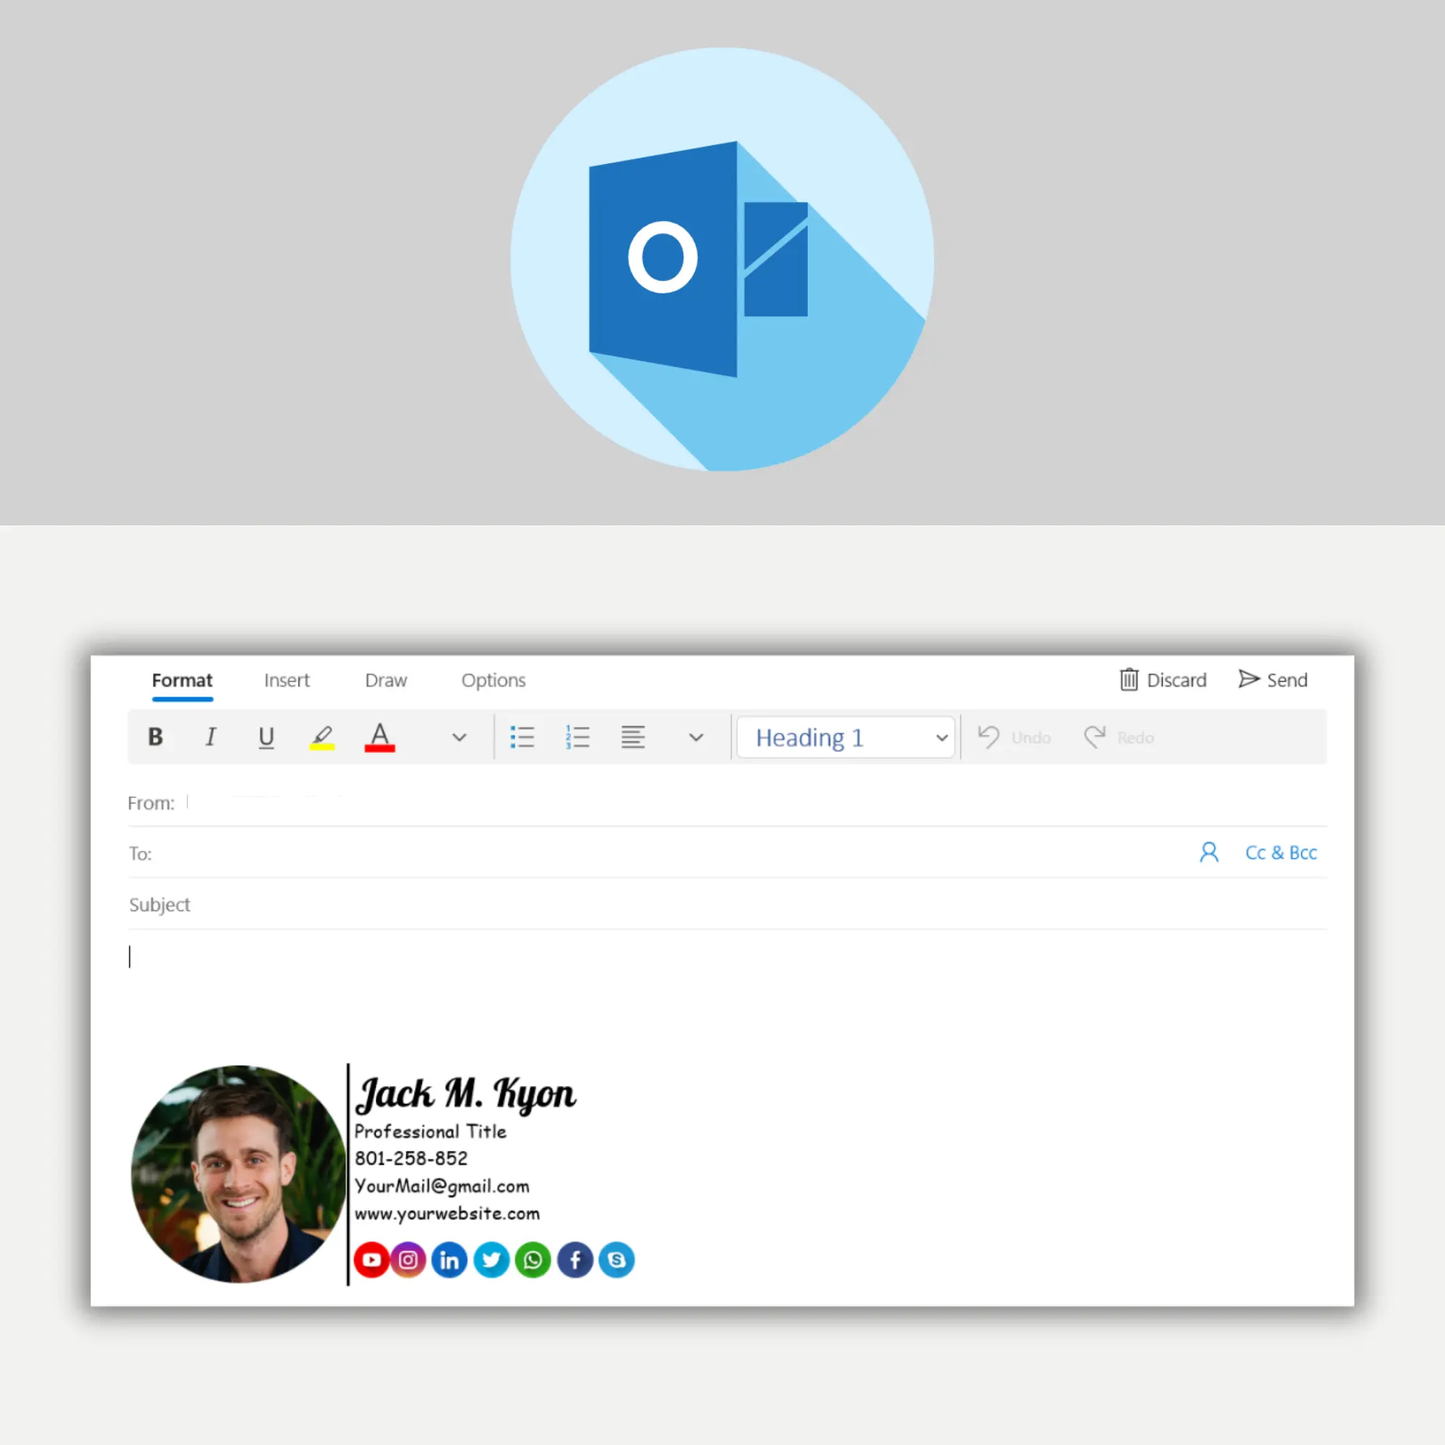
Task: Click the Undo button
Action: click(1014, 737)
